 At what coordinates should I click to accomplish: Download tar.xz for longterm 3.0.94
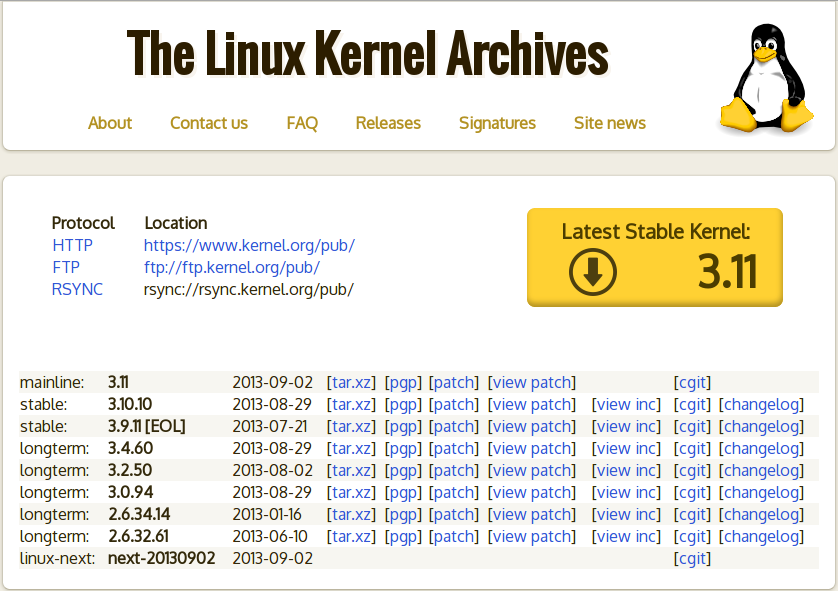click(351, 492)
